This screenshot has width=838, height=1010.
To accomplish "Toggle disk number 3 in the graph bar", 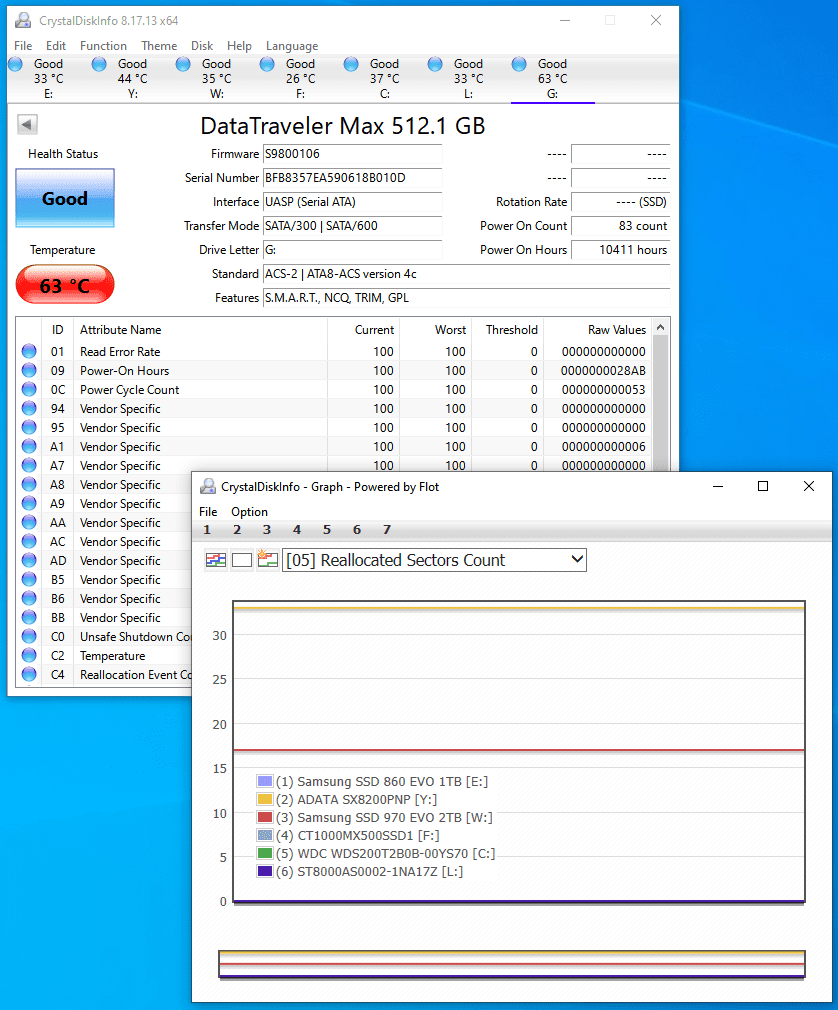I will coord(267,529).
